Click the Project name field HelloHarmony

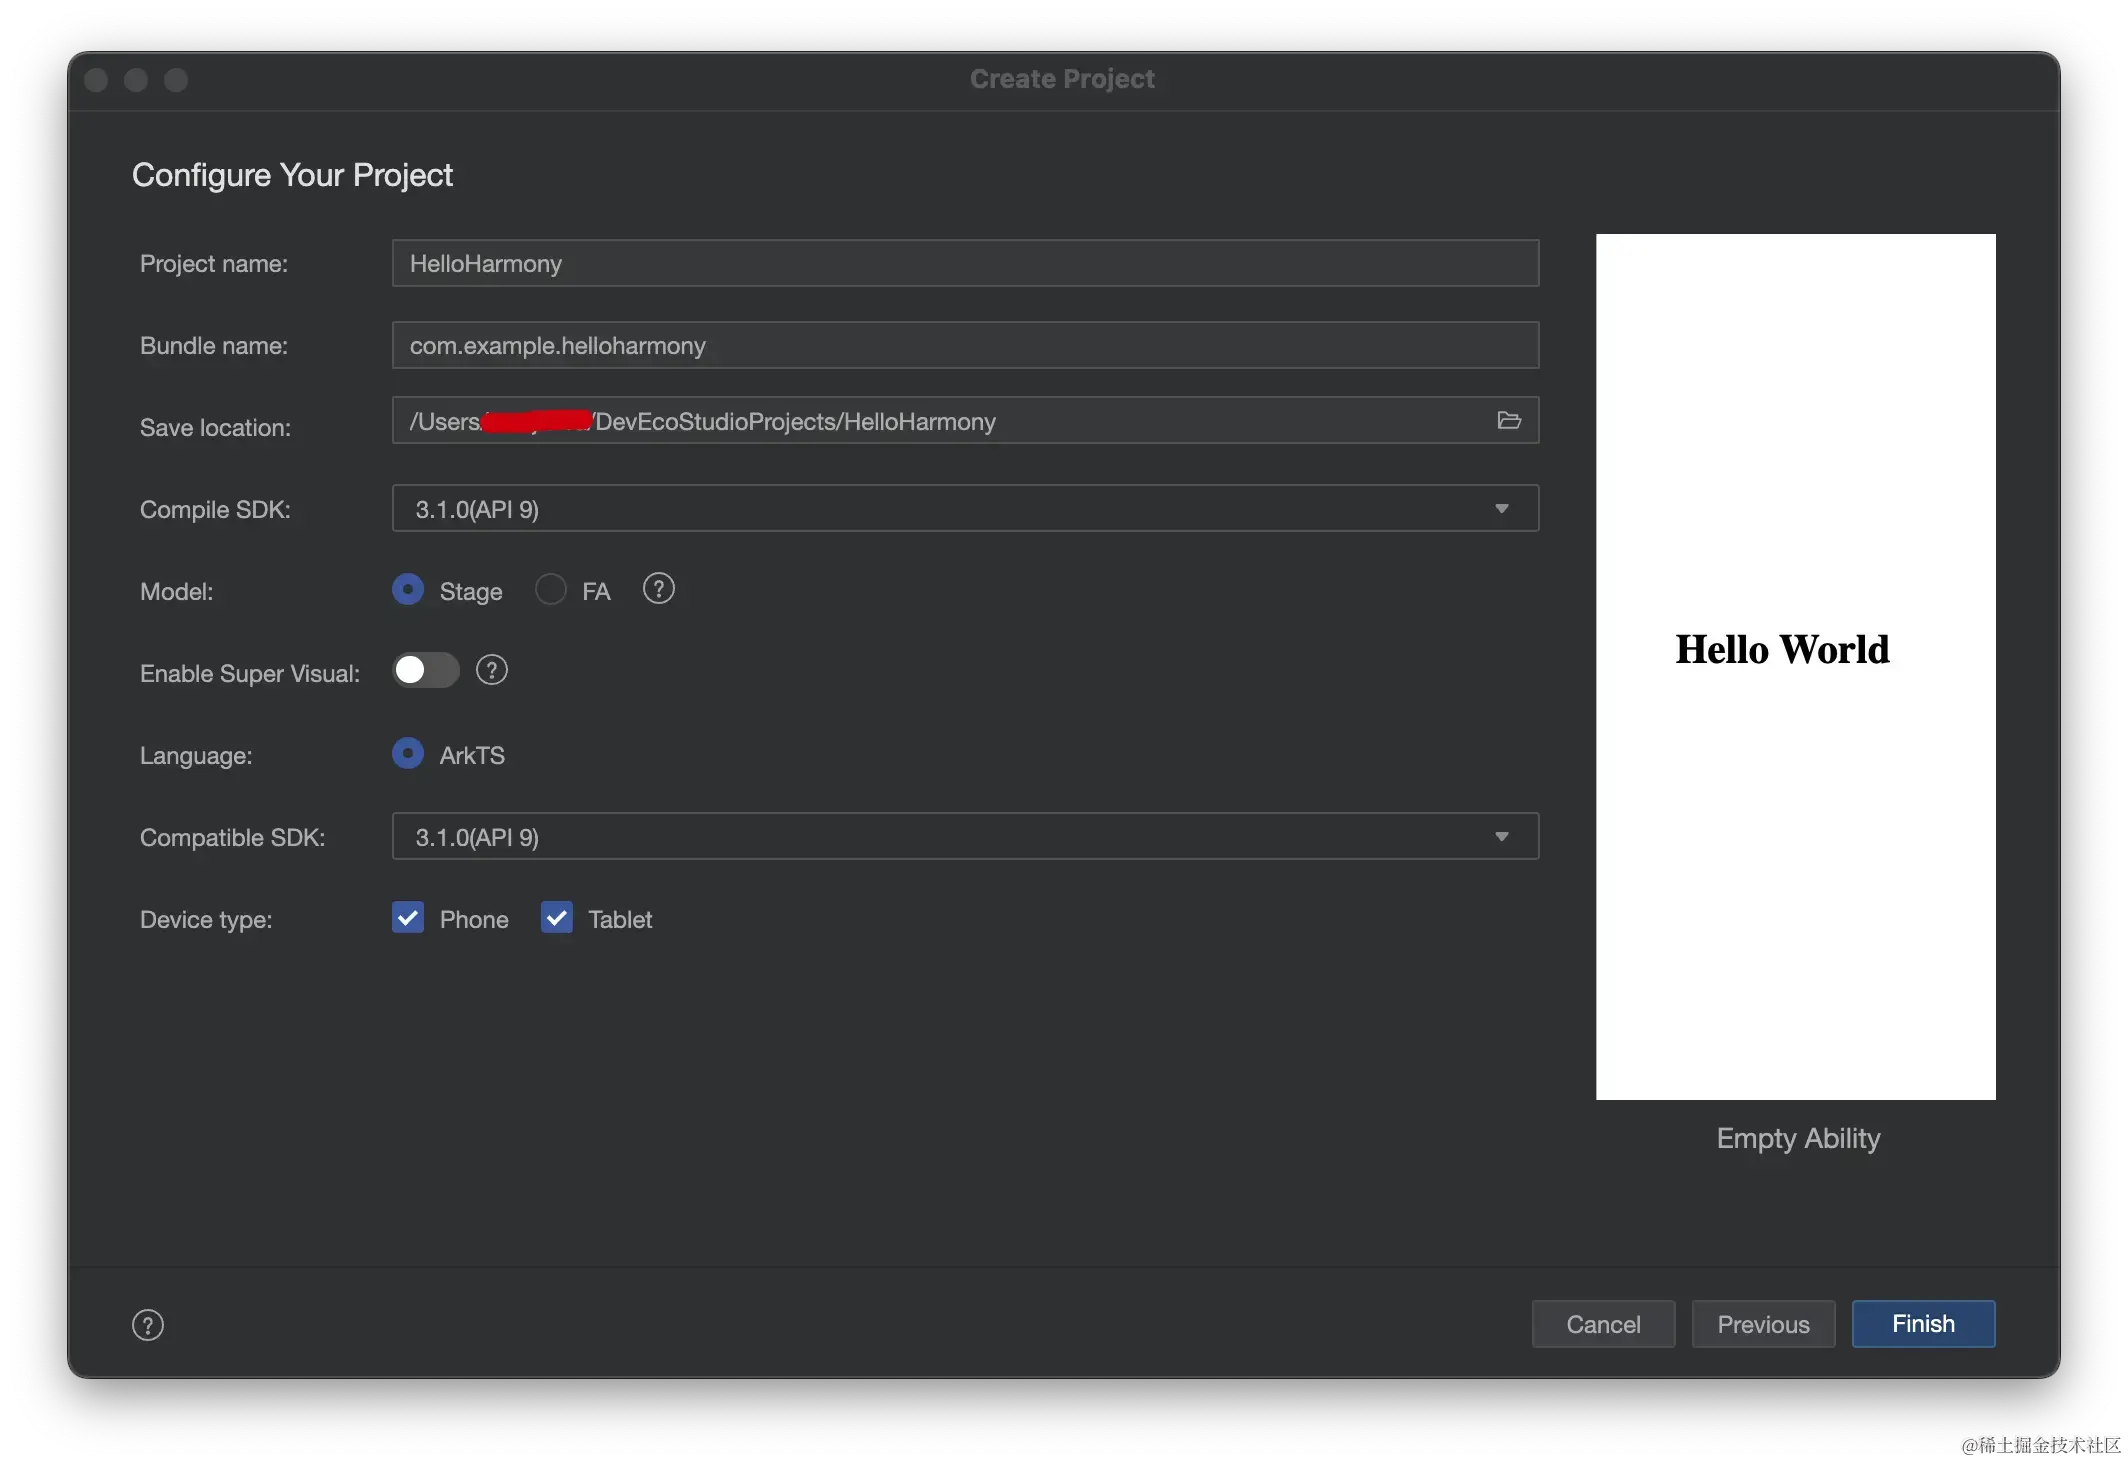point(965,263)
